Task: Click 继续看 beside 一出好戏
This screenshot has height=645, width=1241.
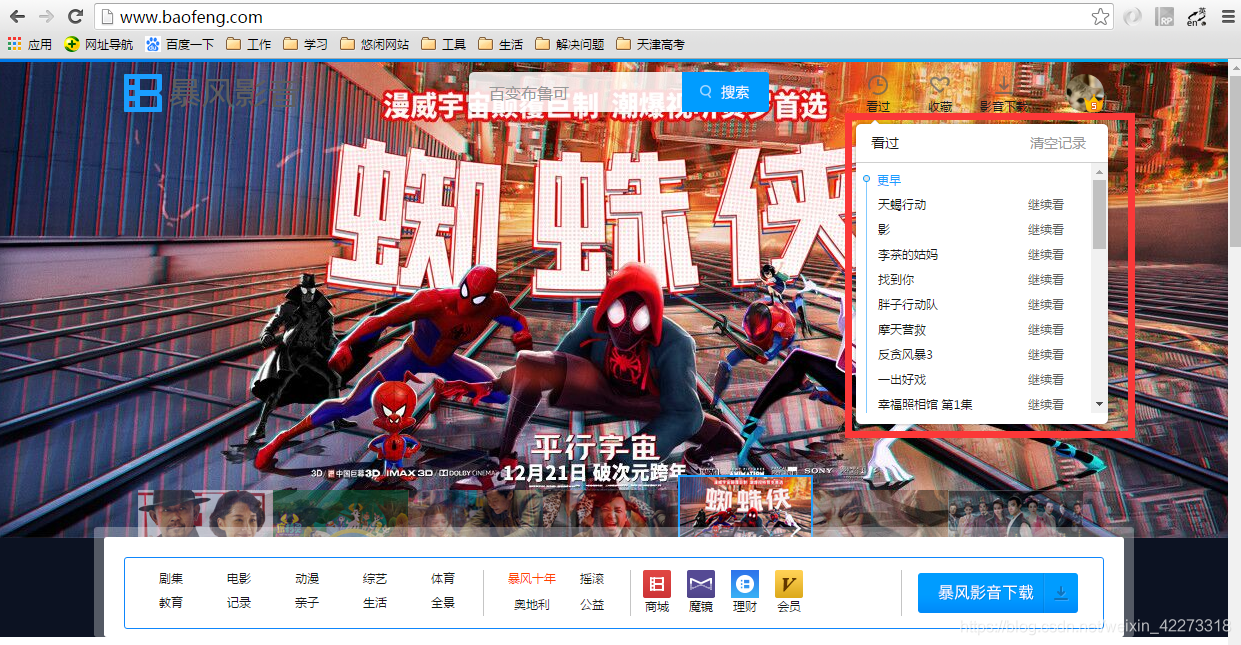Action: pos(1046,380)
